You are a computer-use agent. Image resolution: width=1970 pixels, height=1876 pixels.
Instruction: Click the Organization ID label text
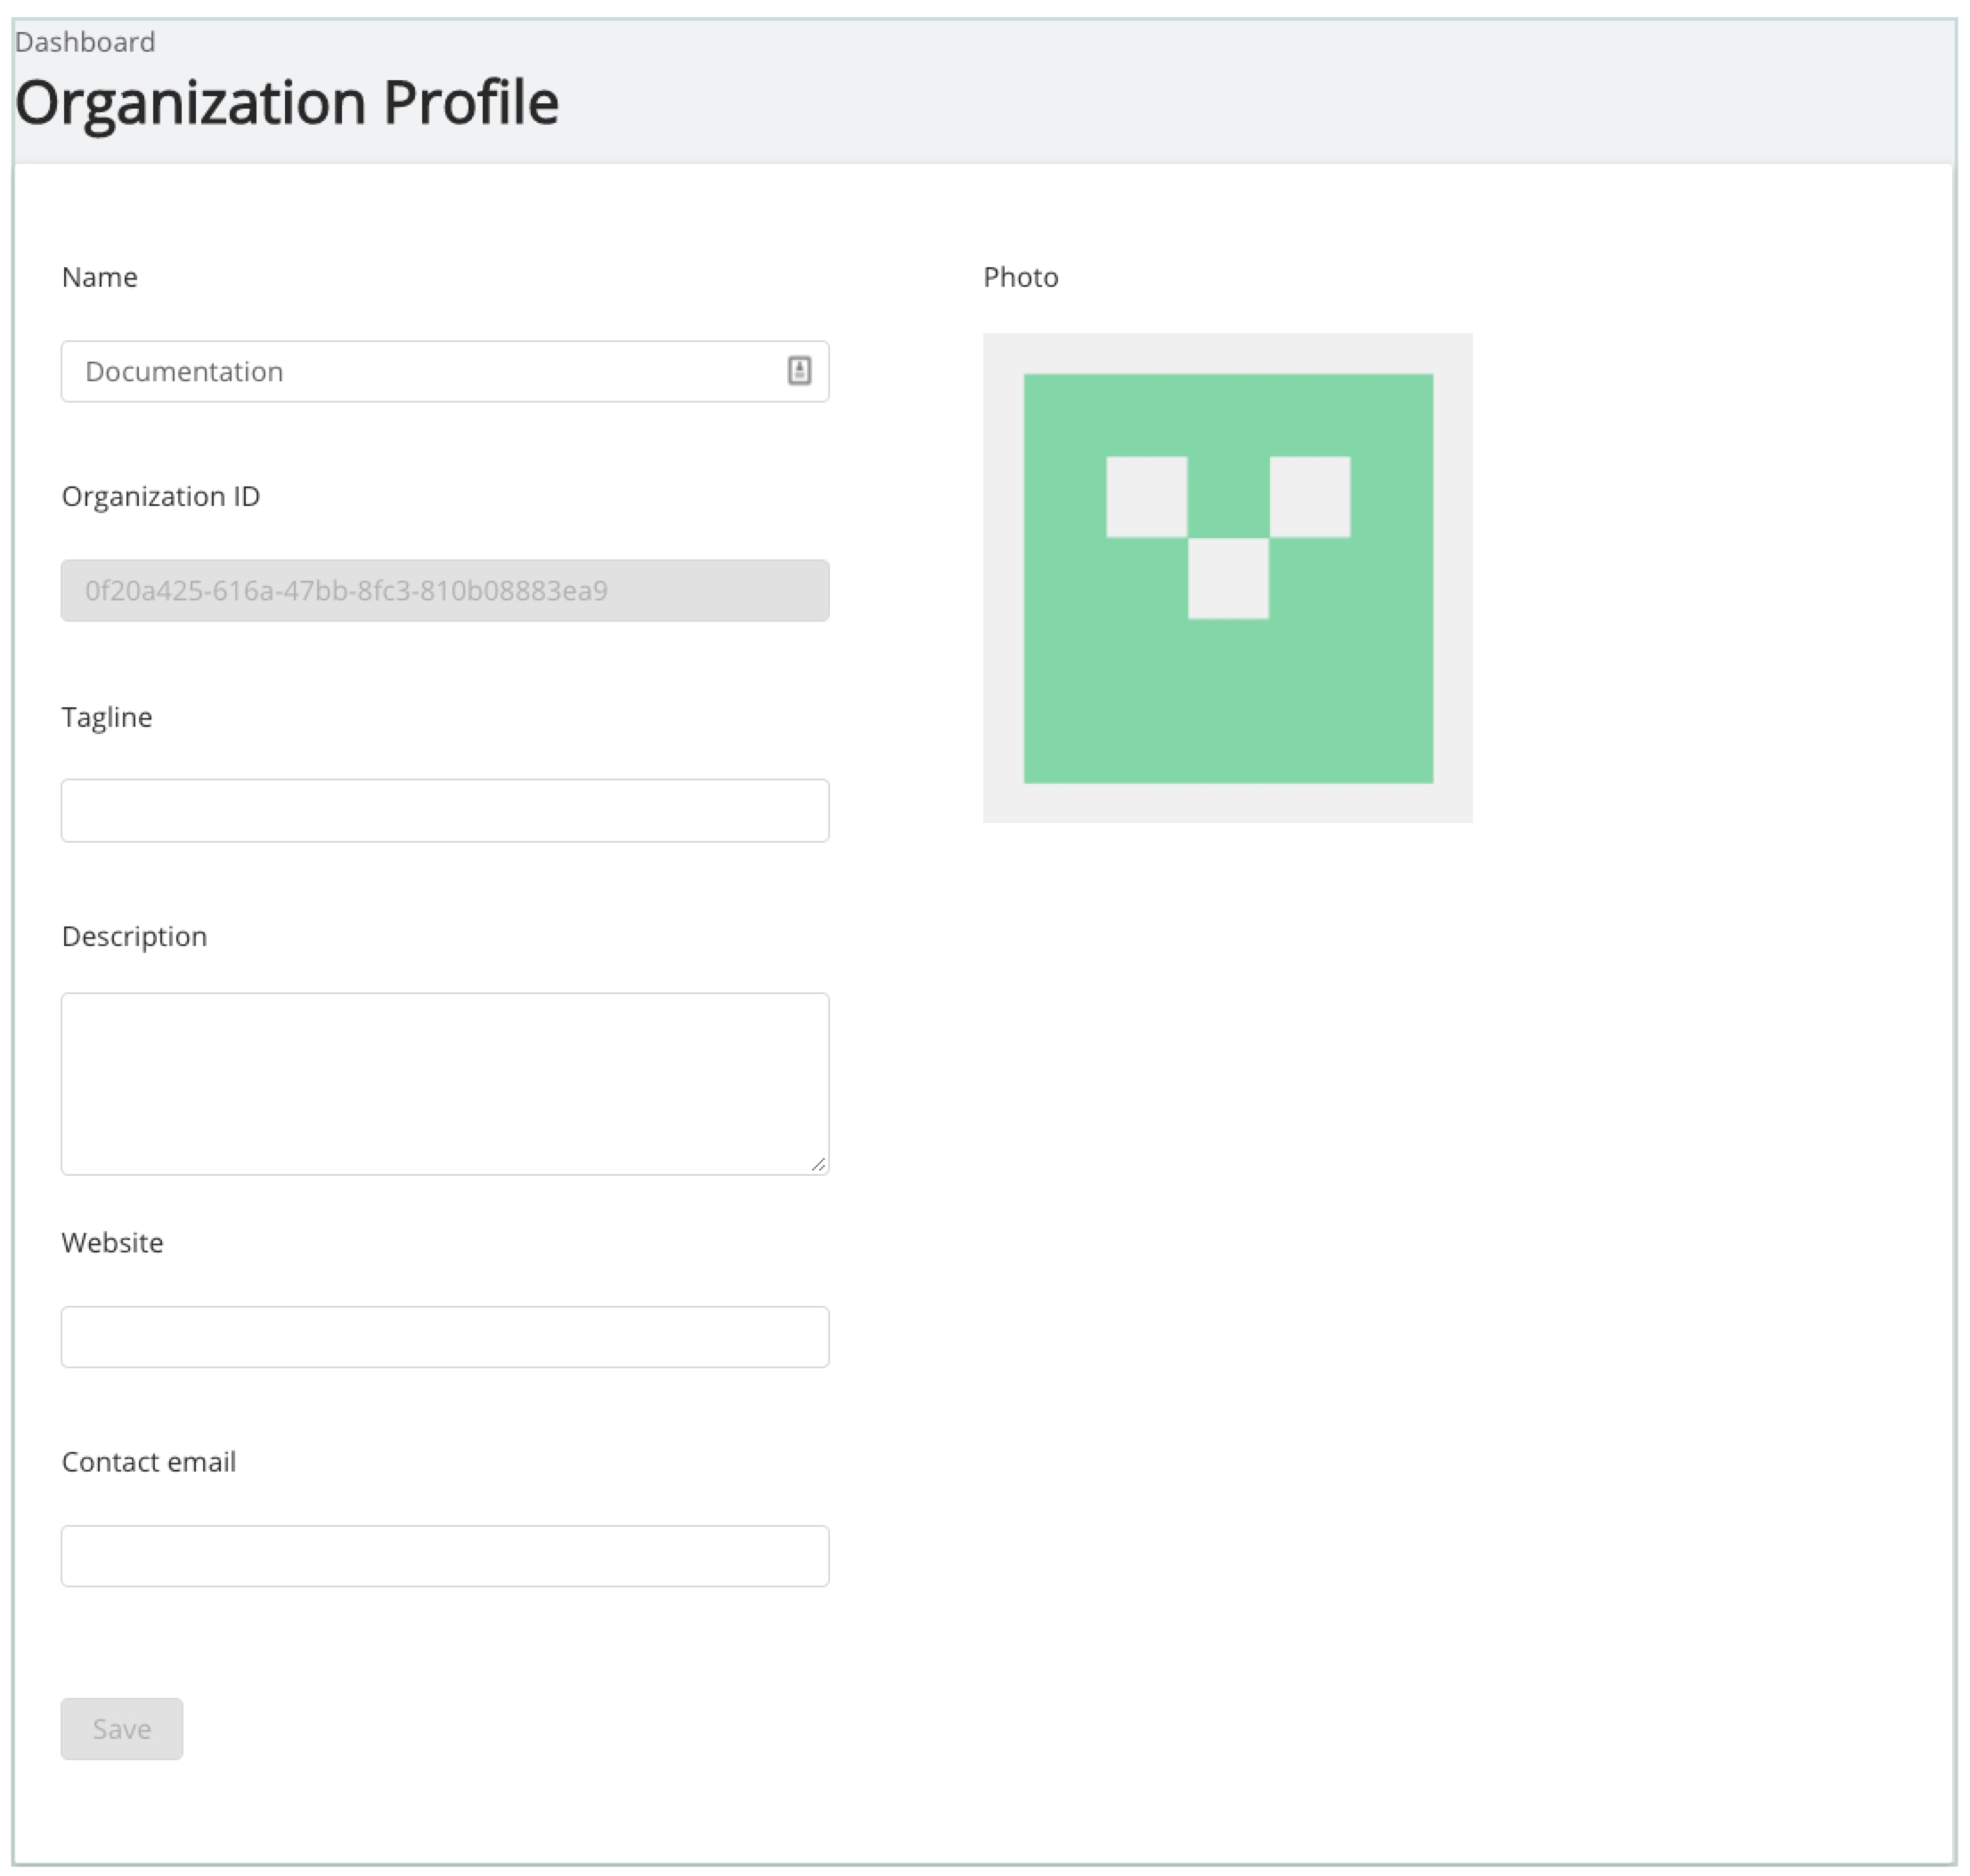coord(160,496)
